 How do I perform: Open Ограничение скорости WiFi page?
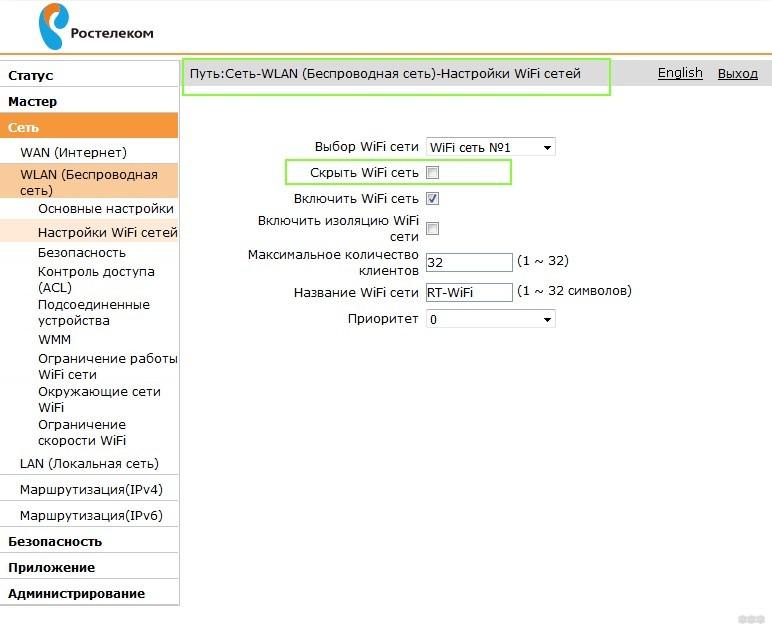(x=82, y=432)
